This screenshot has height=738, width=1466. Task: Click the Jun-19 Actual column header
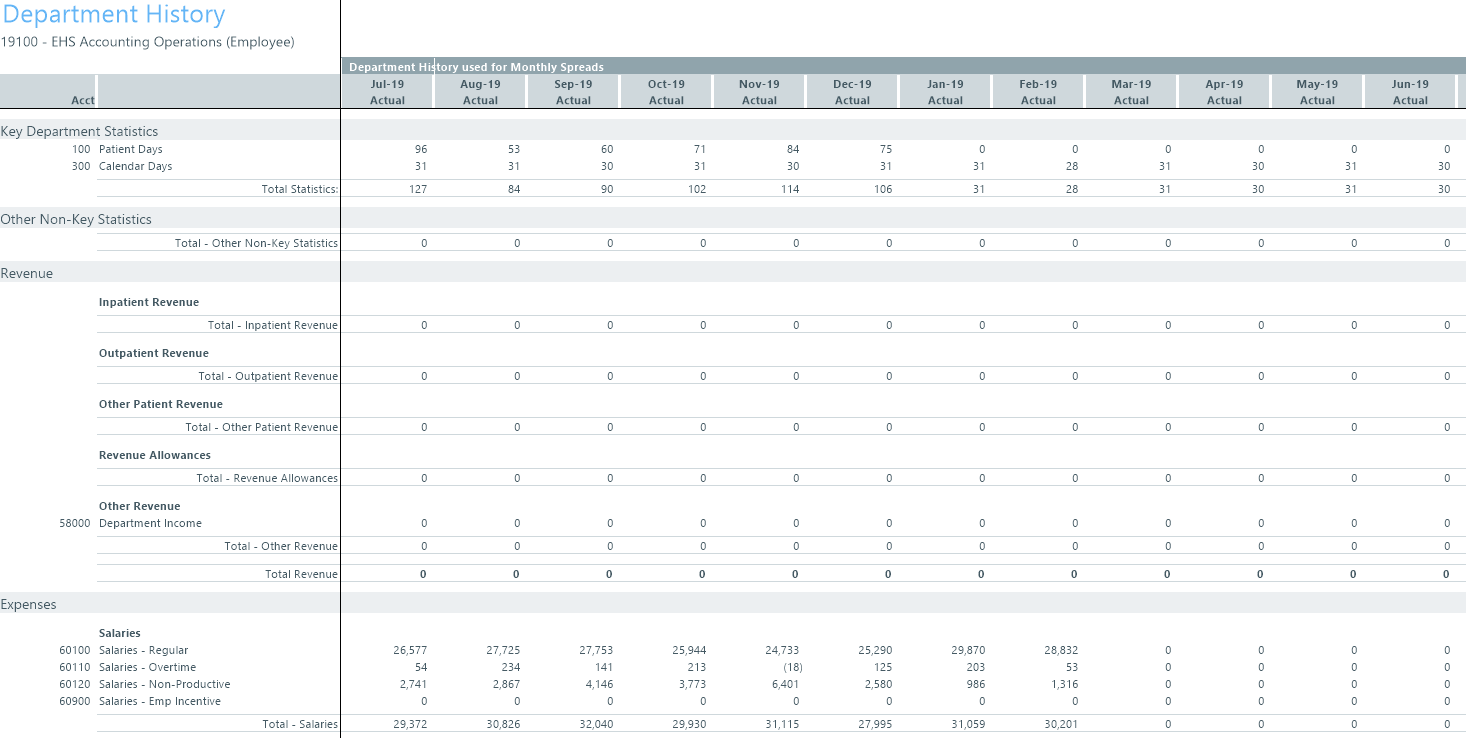point(1410,92)
